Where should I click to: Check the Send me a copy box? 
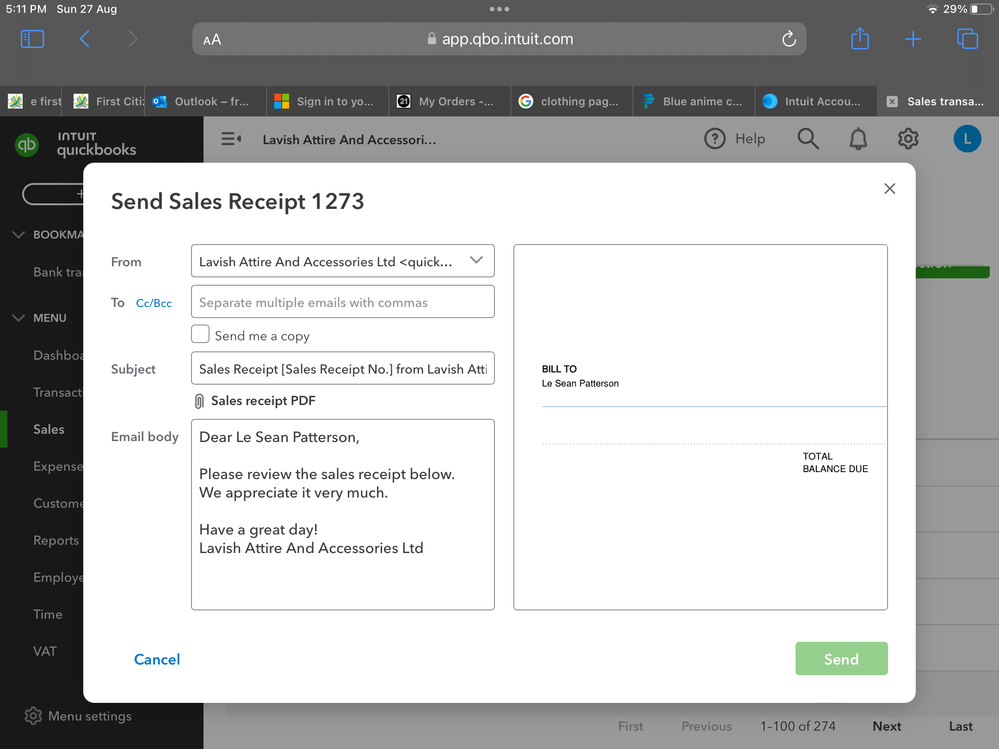(x=201, y=335)
